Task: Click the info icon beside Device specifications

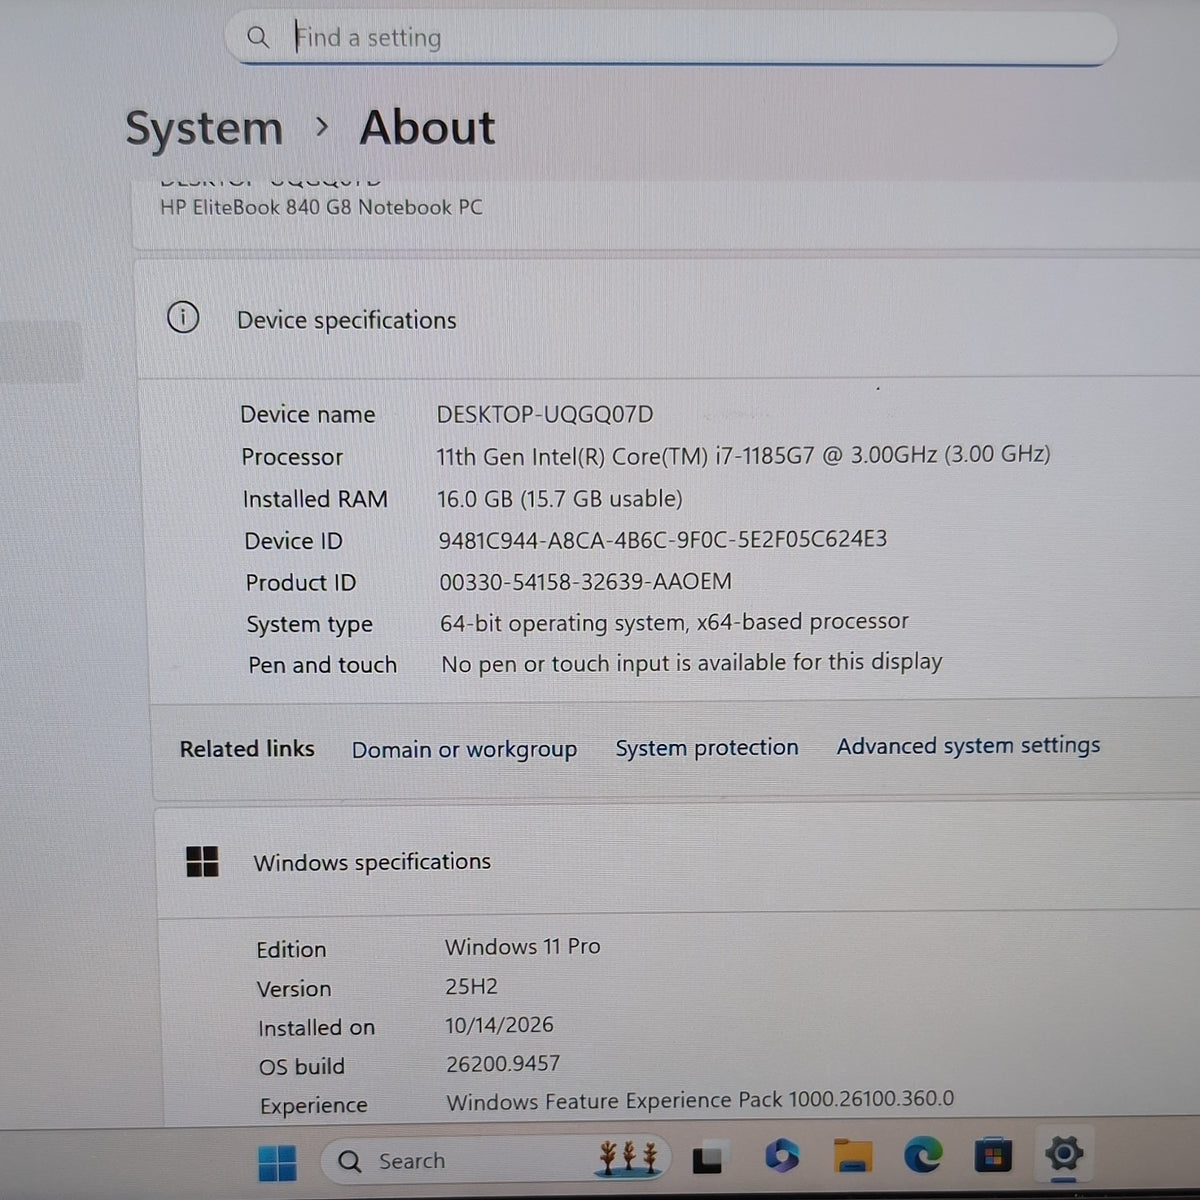Action: (183, 317)
